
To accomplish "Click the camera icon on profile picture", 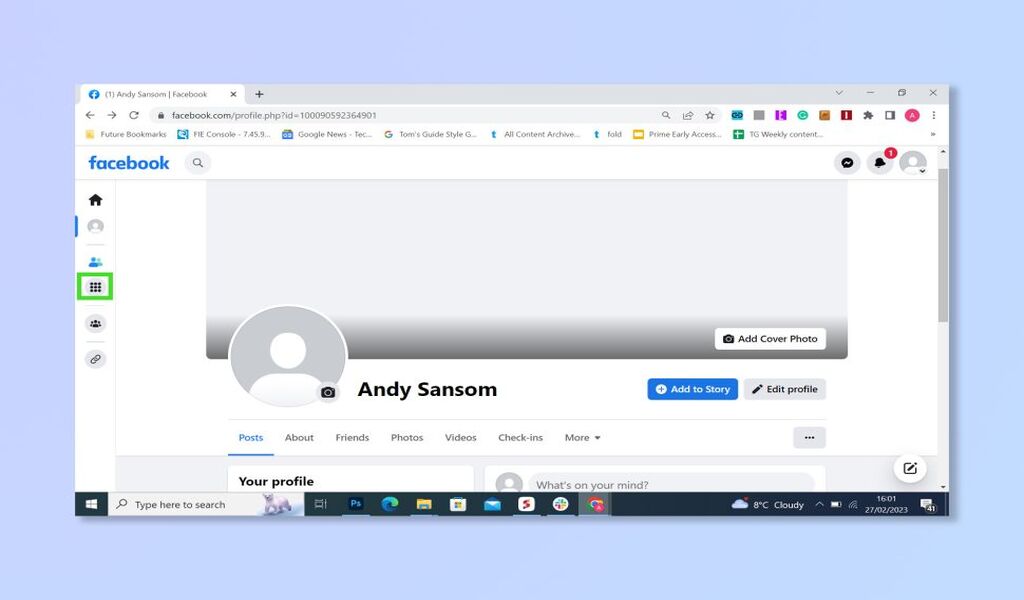I will tap(328, 392).
